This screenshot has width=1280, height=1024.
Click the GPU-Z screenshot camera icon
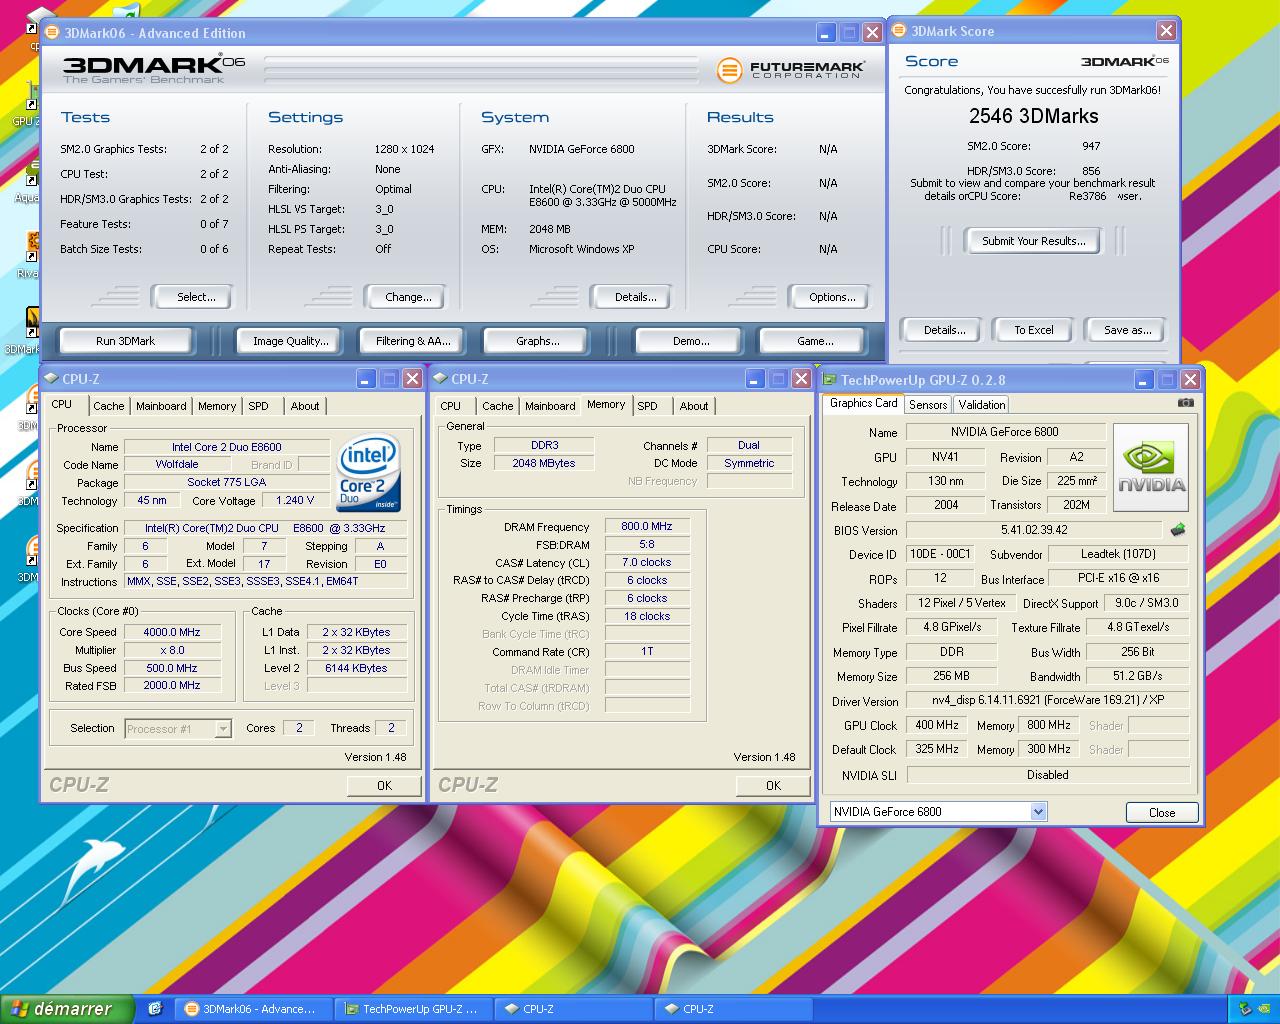tap(1185, 403)
